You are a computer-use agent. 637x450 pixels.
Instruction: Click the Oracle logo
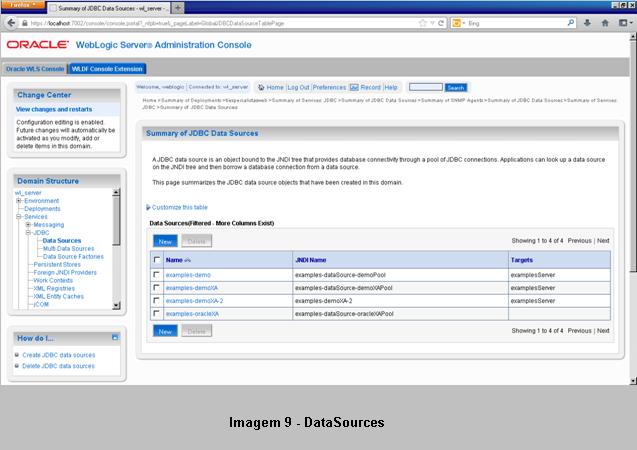[37, 44]
